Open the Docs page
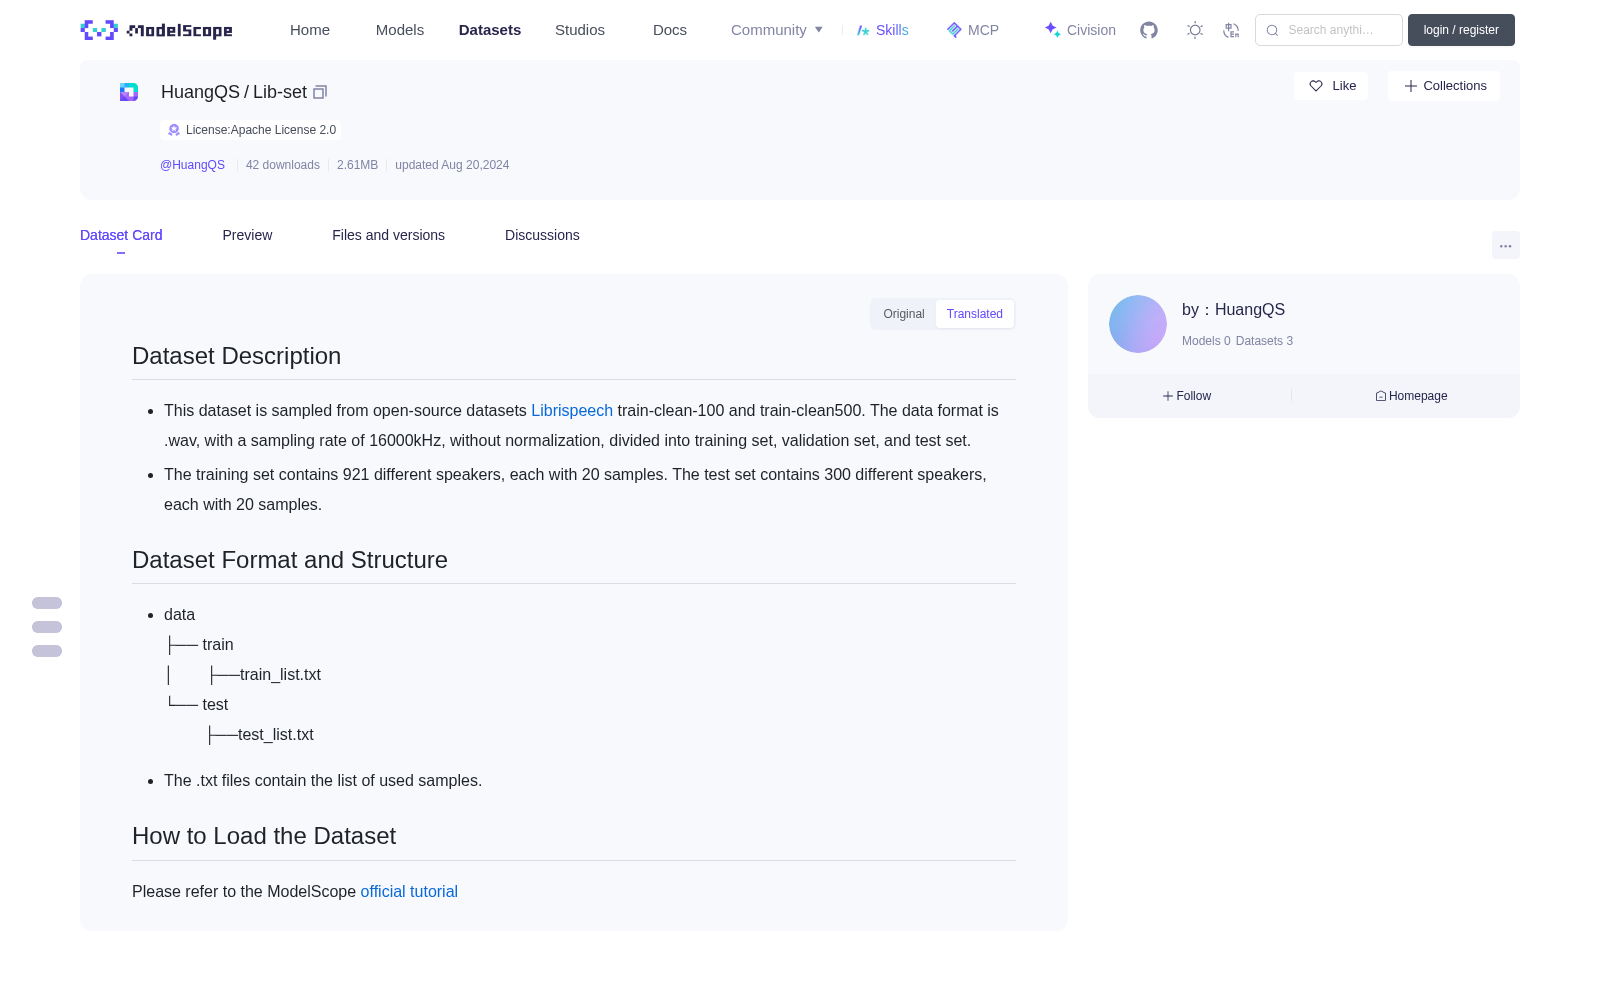The height and width of the screenshot is (1000, 1600). click(x=670, y=30)
